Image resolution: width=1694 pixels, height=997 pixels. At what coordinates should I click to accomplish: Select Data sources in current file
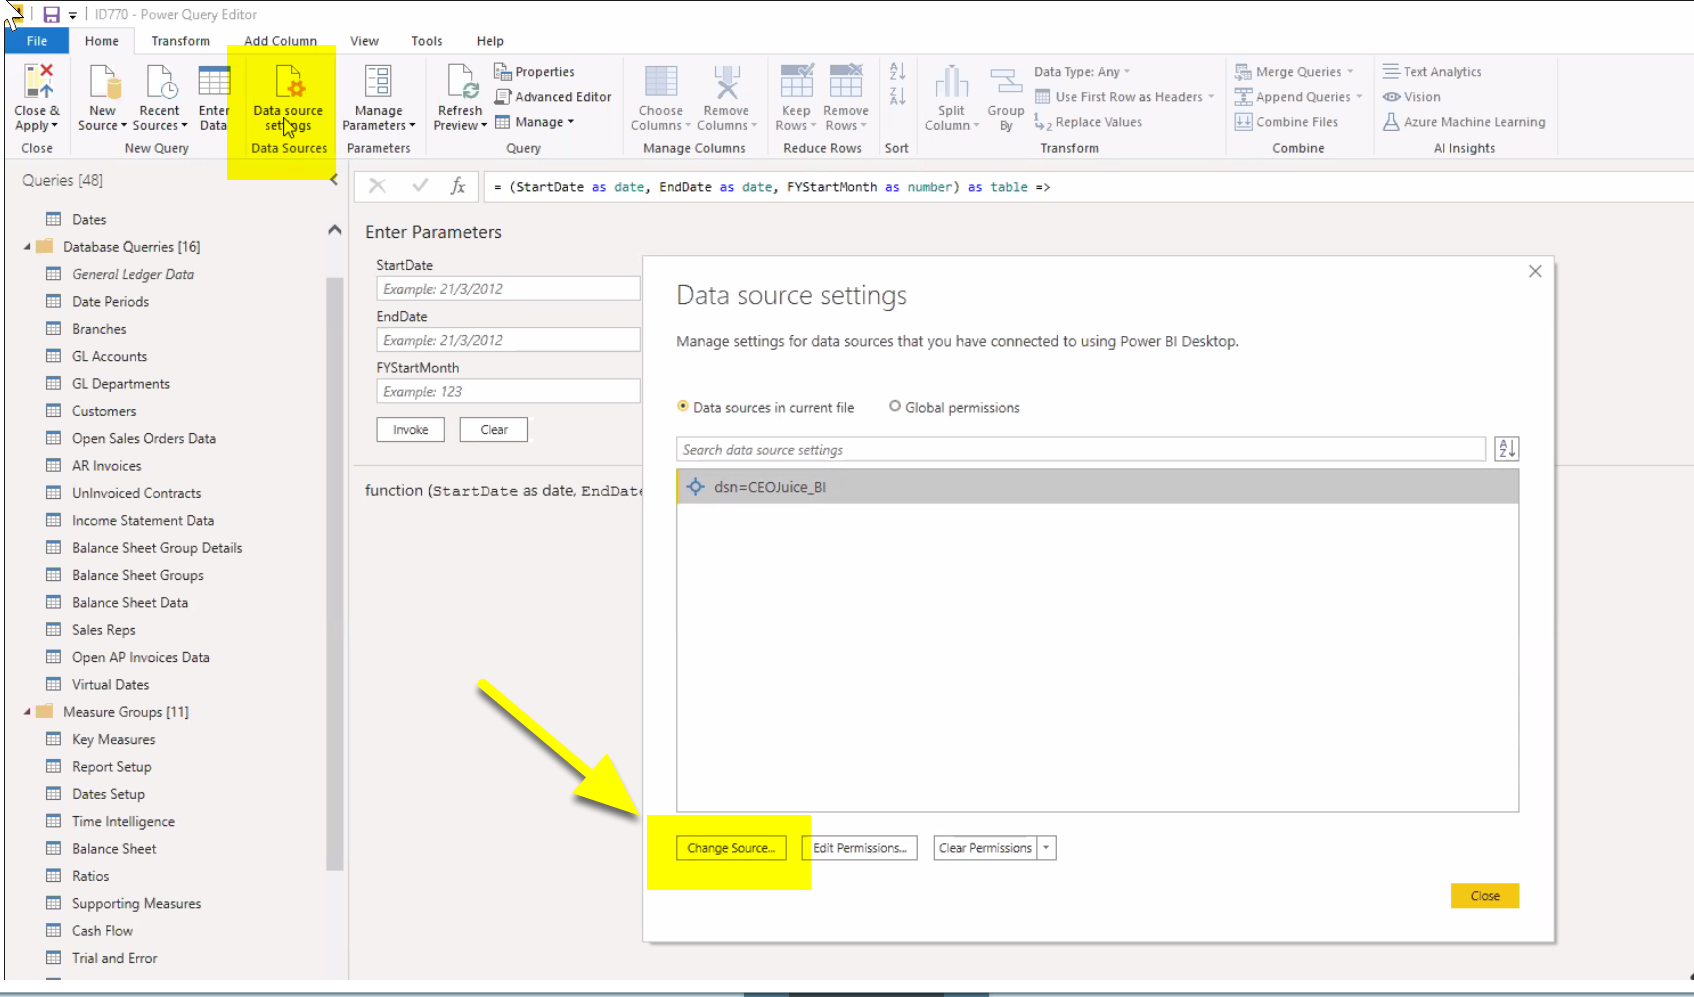tap(766, 407)
